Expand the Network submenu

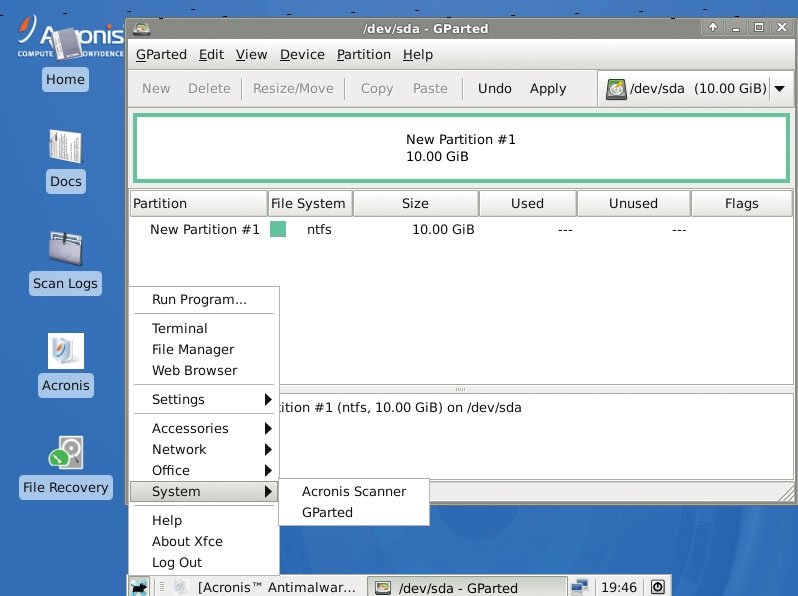point(204,449)
